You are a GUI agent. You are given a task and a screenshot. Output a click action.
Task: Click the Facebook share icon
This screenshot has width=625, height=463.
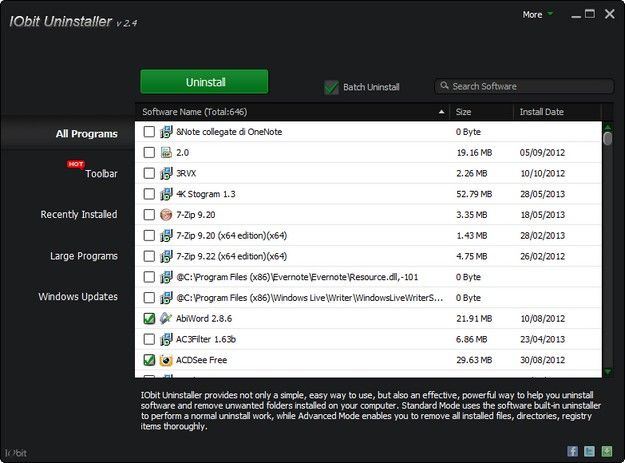click(x=573, y=451)
